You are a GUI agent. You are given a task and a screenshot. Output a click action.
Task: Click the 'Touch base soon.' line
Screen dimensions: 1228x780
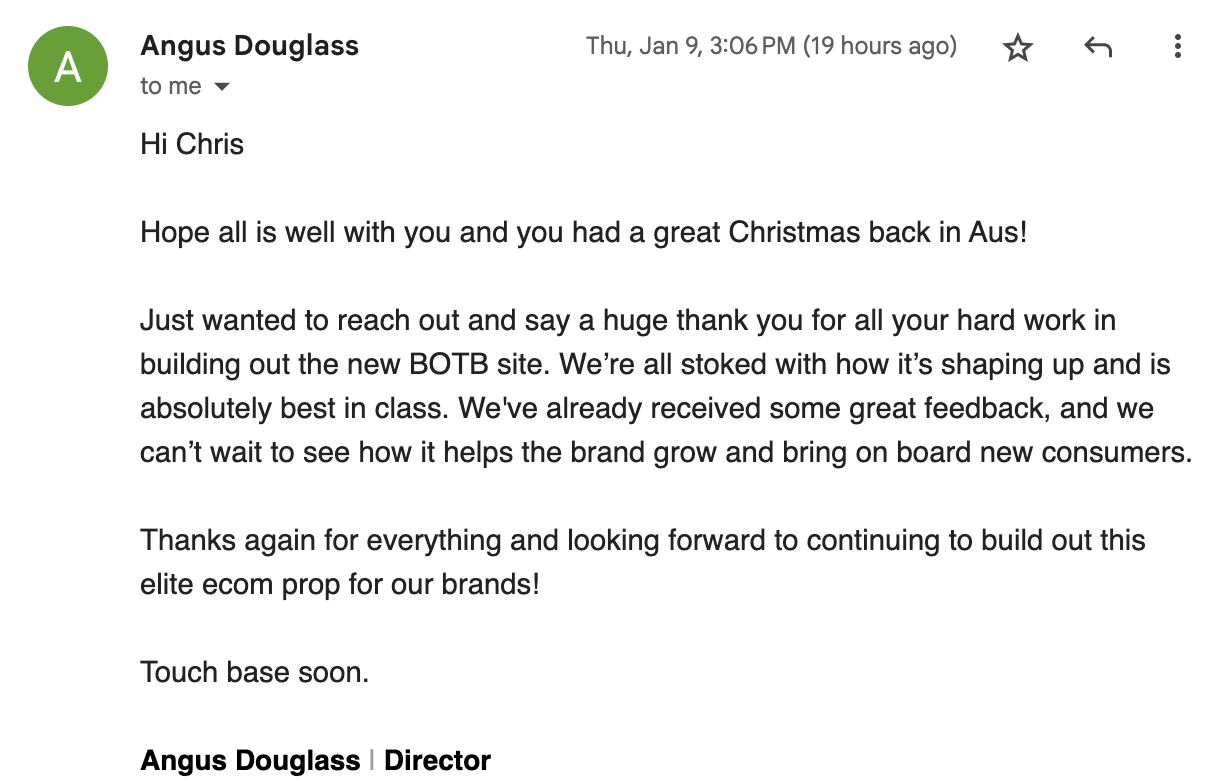click(255, 672)
